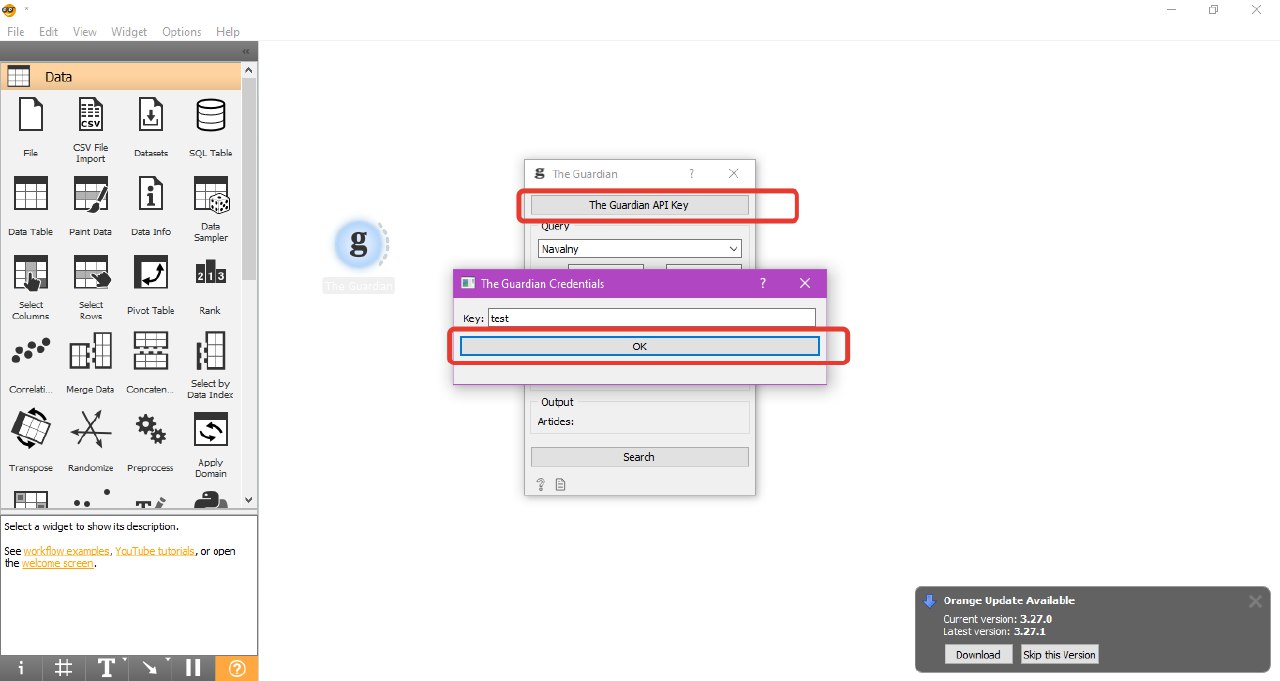1280x681 pixels.
Task: Click The Guardian API Key button
Action: tap(639, 205)
